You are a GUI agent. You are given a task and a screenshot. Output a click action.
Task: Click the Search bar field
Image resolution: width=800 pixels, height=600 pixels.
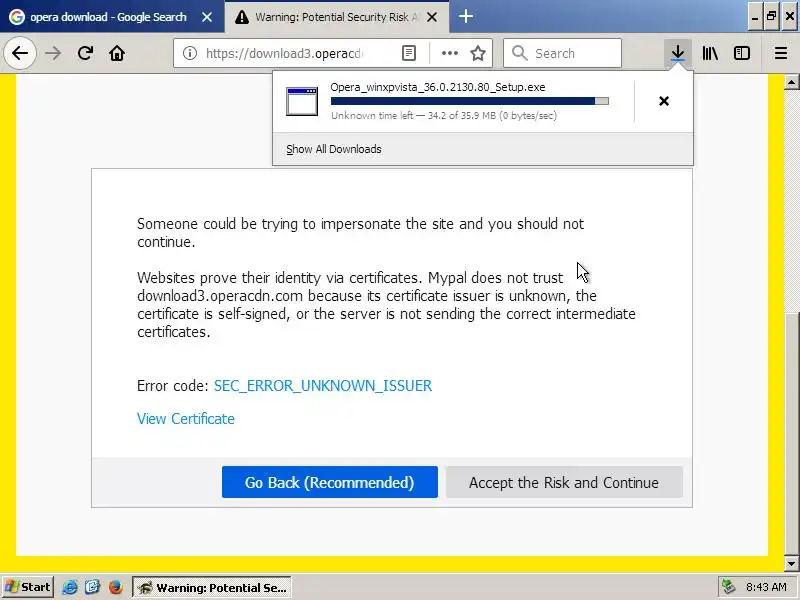tap(562, 53)
